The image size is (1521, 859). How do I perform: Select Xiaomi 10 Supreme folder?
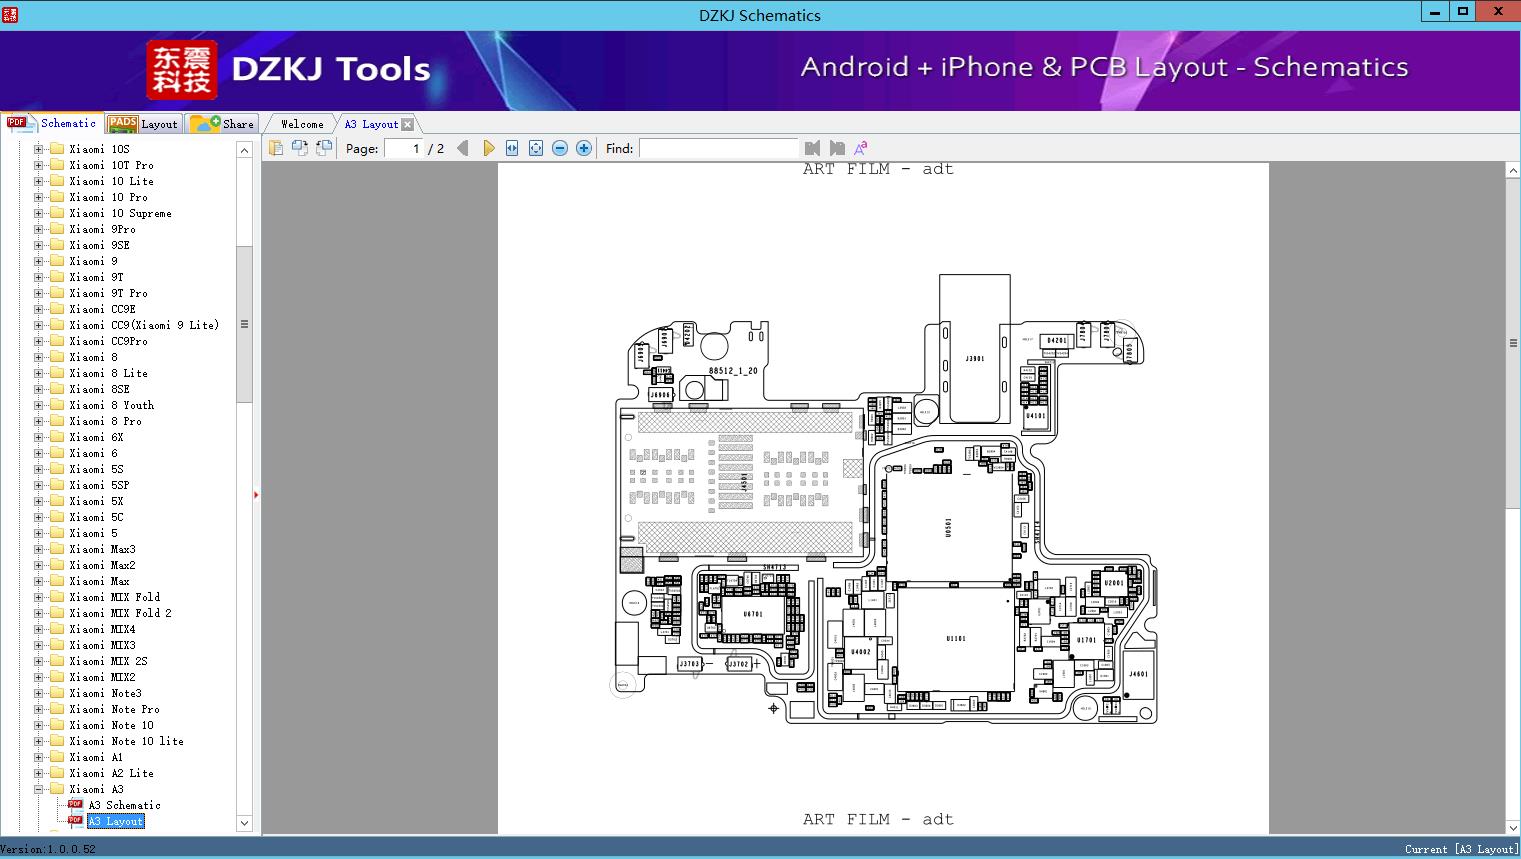pos(120,213)
